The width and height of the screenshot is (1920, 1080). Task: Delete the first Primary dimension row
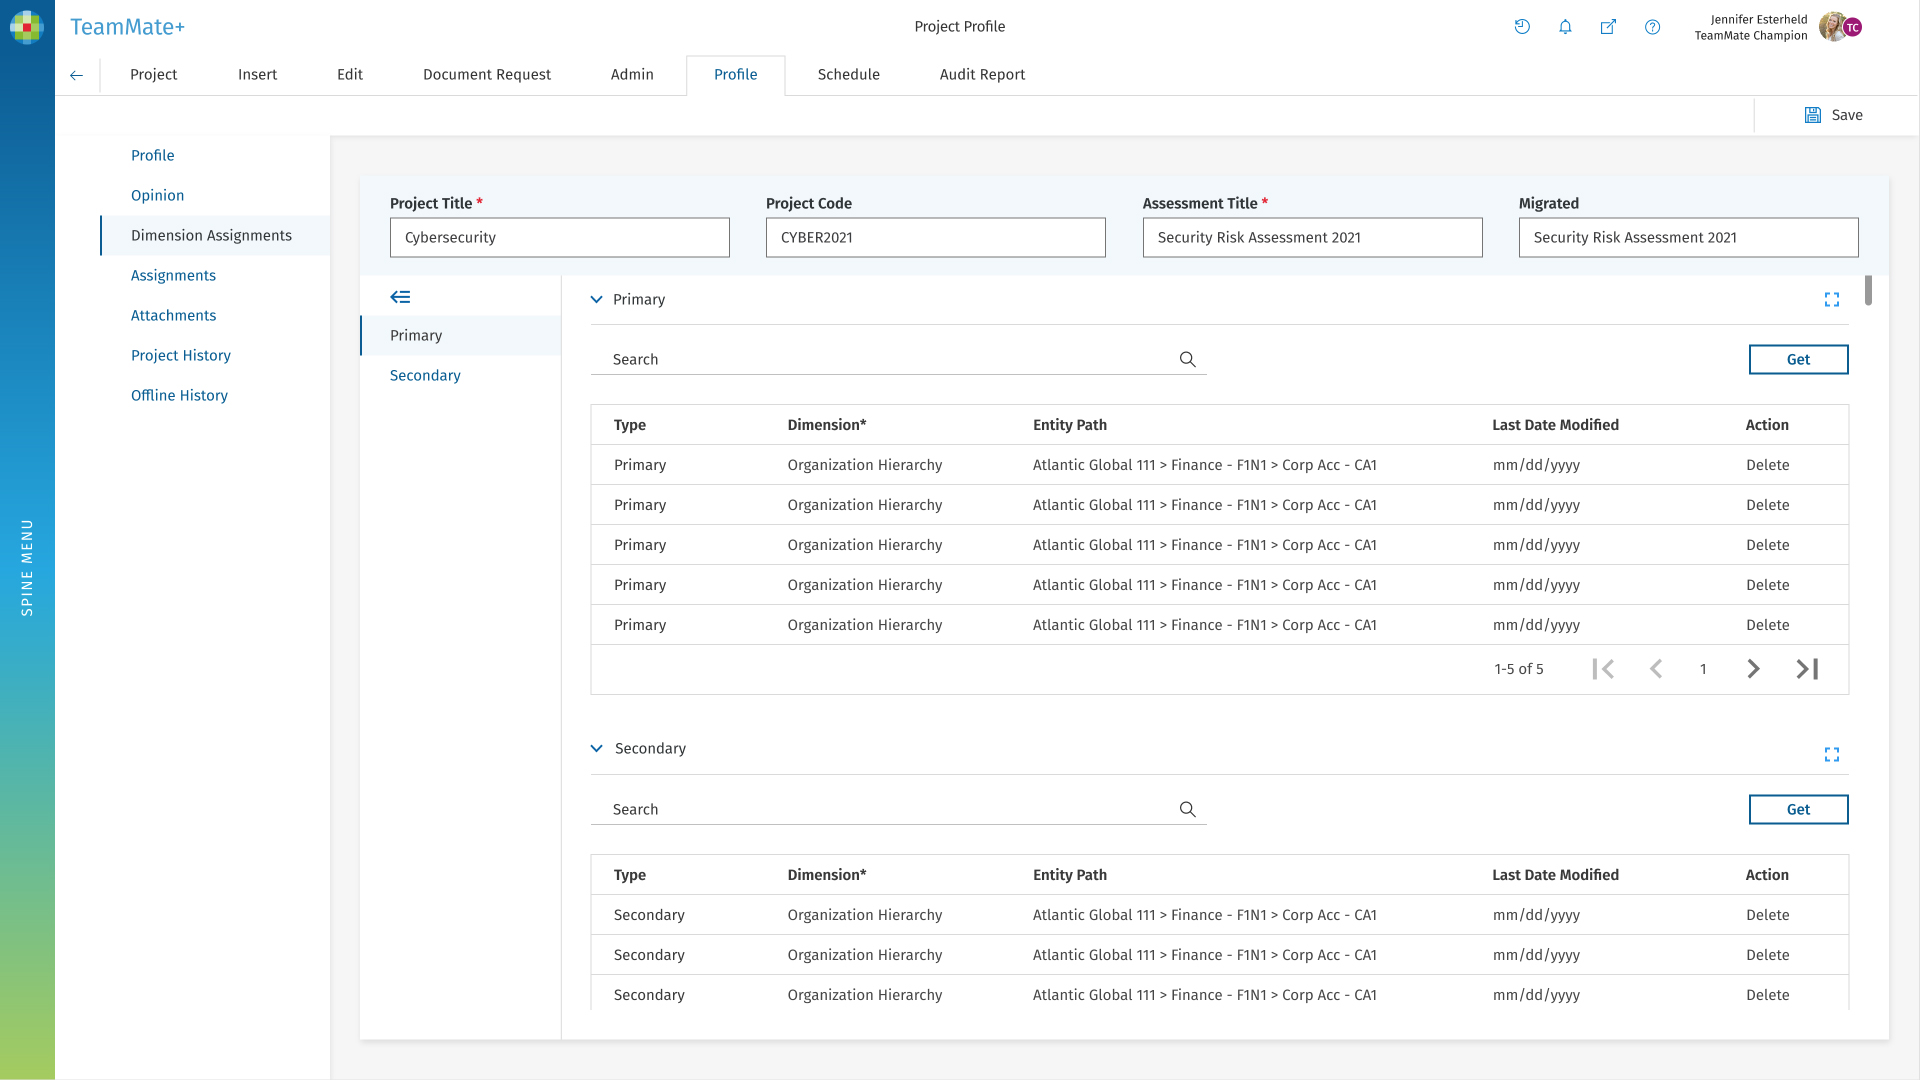tap(1767, 465)
